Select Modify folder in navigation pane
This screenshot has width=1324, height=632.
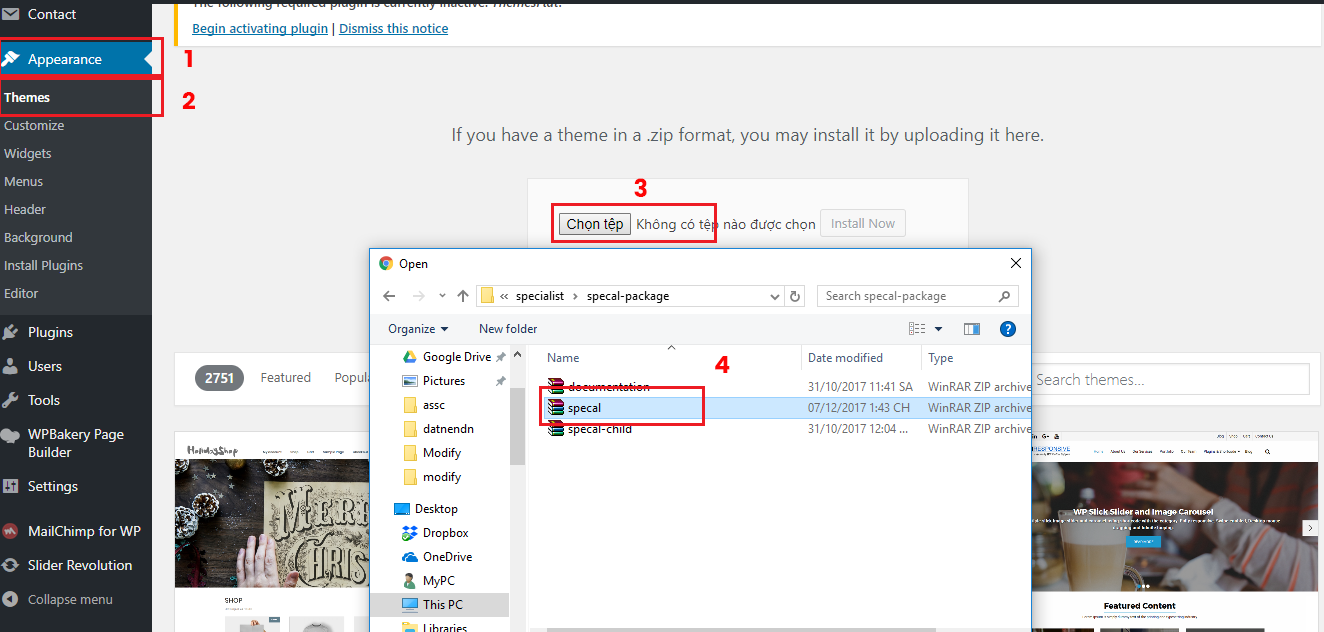[432, 453]
